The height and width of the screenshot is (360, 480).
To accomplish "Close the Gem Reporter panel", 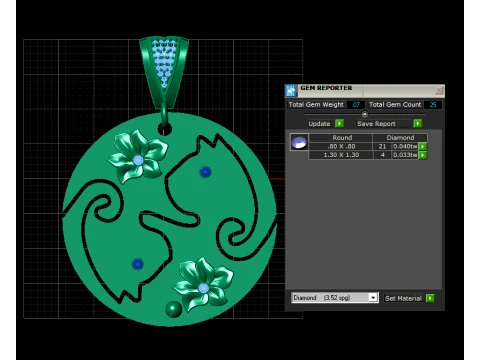I will 439,90.
